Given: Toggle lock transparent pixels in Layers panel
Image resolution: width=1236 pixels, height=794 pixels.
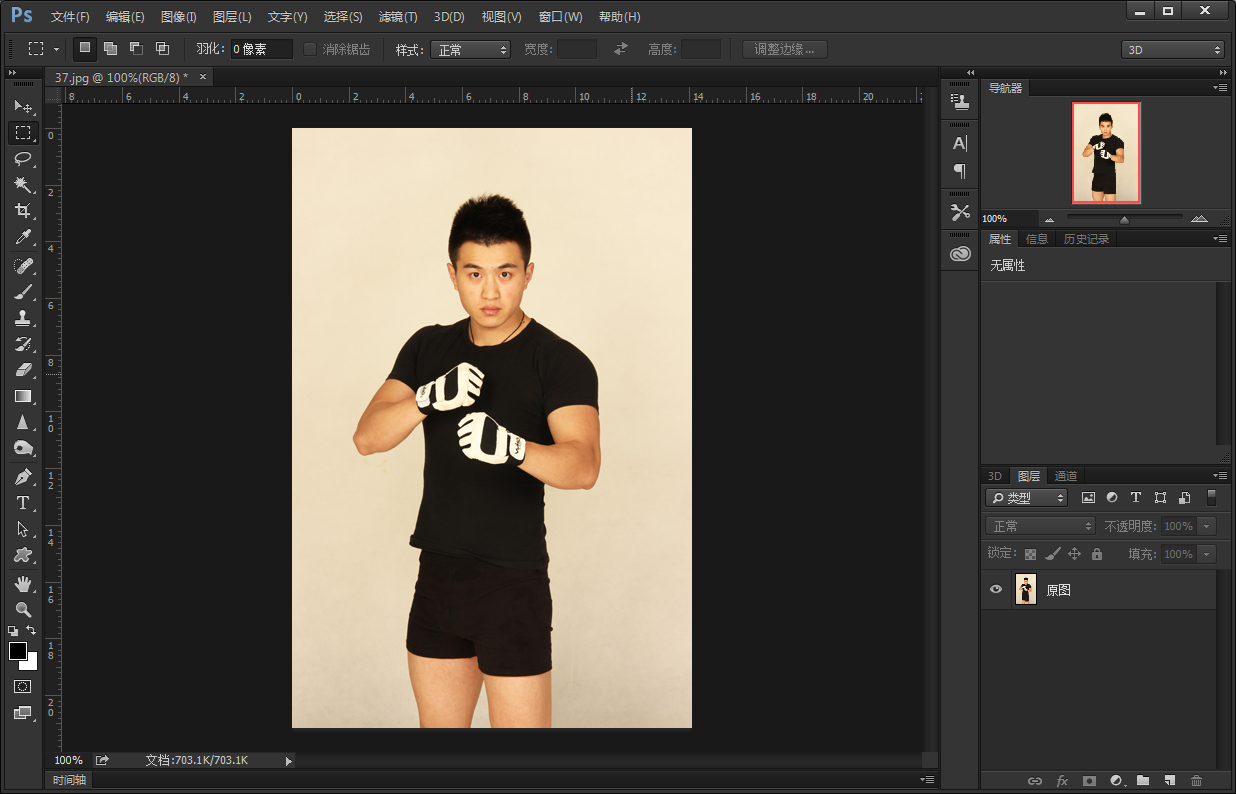Looking at the screenshot, I should click(x=1030, y=553).
